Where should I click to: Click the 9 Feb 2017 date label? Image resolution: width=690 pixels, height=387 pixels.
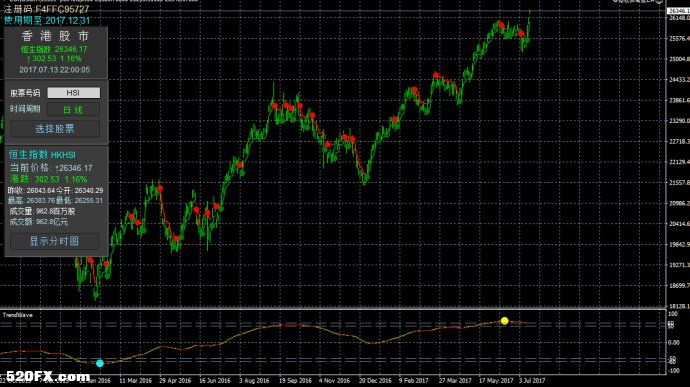click(x=414, y=380)
